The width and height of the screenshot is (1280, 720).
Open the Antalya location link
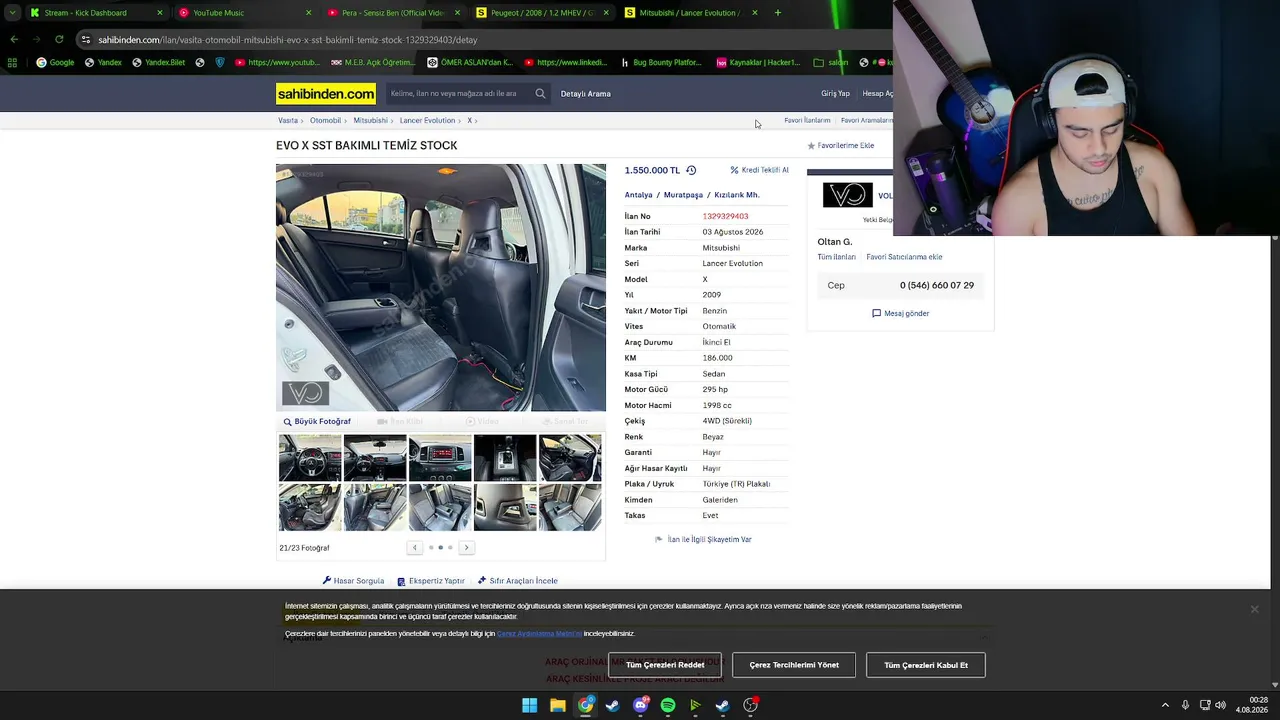click(638, 195)
